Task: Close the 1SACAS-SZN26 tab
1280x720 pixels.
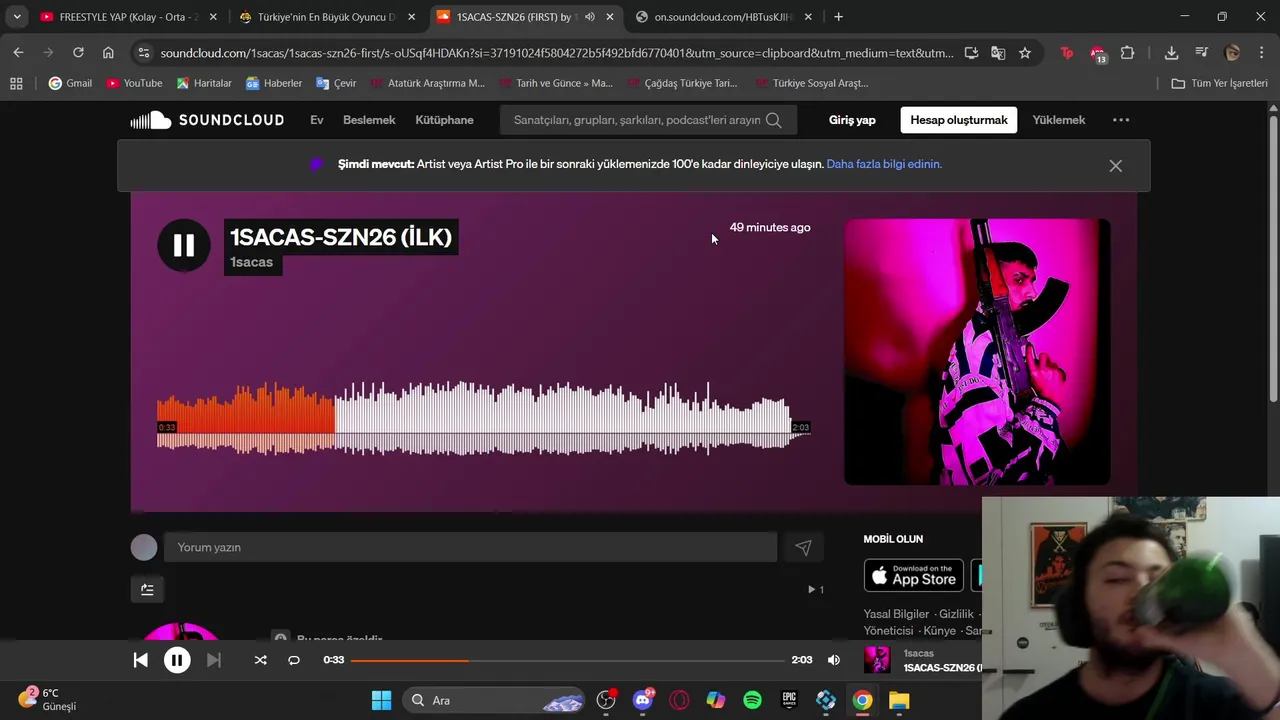Action: coord(610,17)
